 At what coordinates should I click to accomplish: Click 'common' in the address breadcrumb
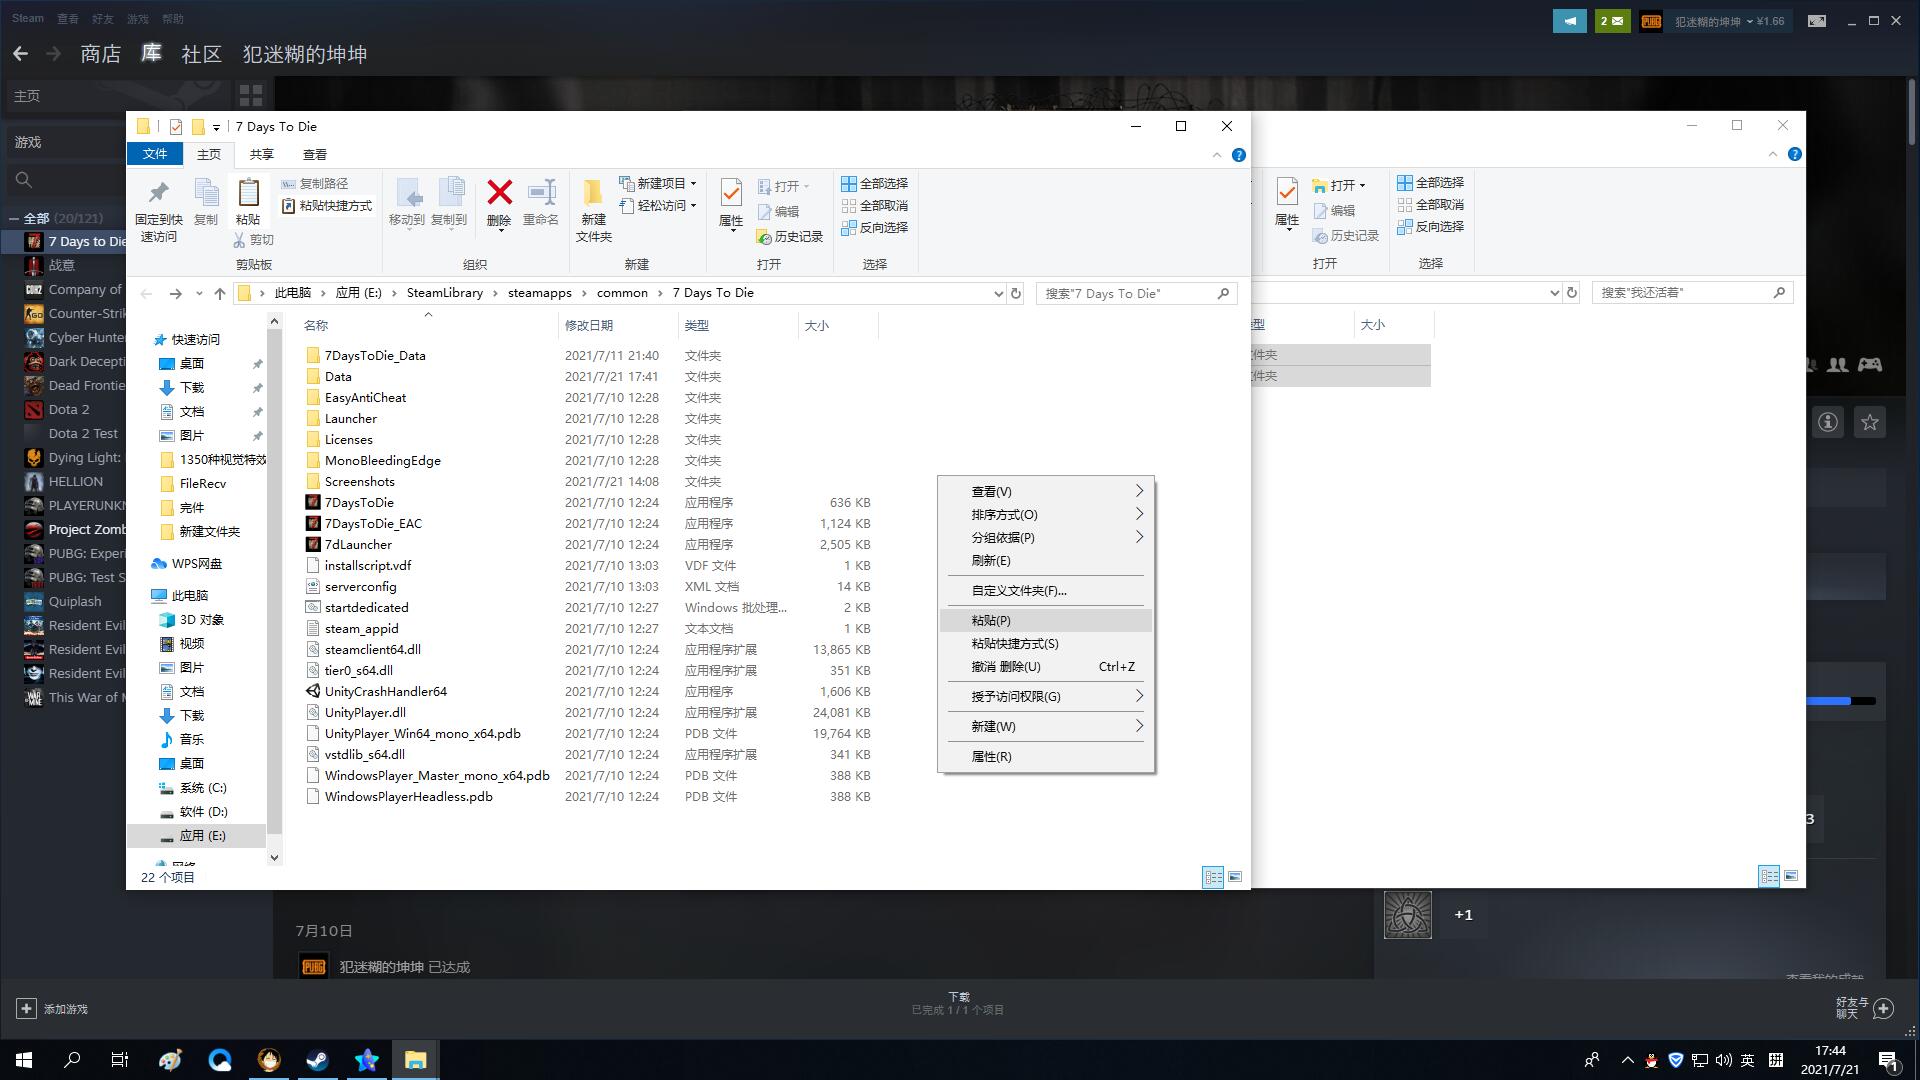click(622, 293)
